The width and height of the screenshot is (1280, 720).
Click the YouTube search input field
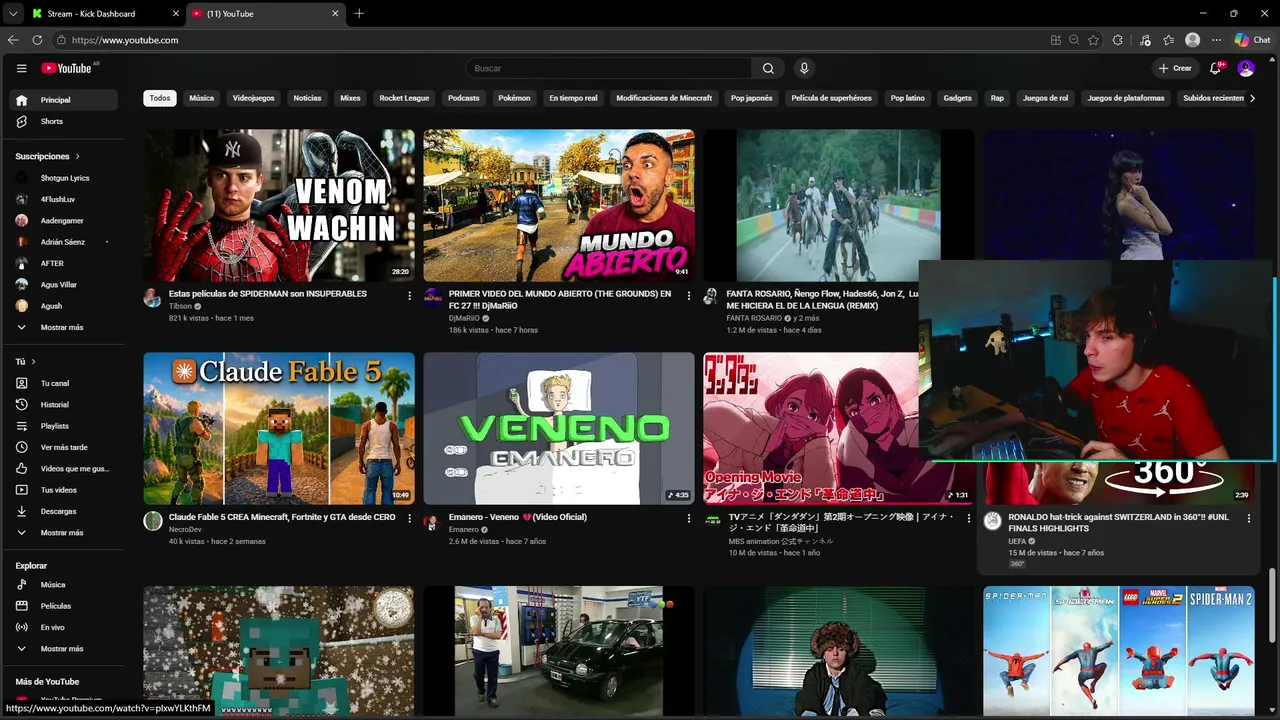608,68
